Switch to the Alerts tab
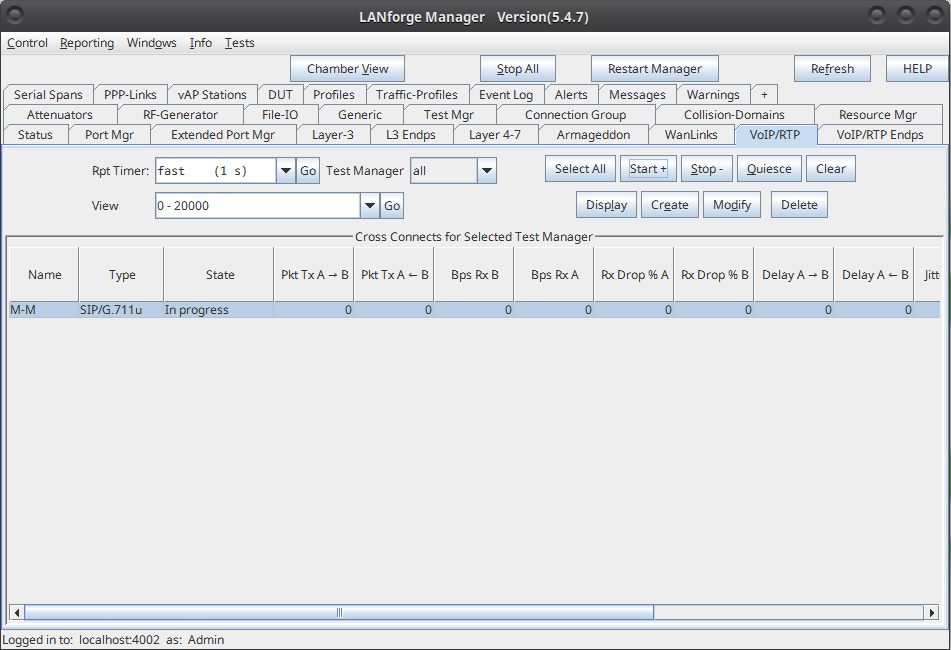The image size is (951, 650). 571,95
